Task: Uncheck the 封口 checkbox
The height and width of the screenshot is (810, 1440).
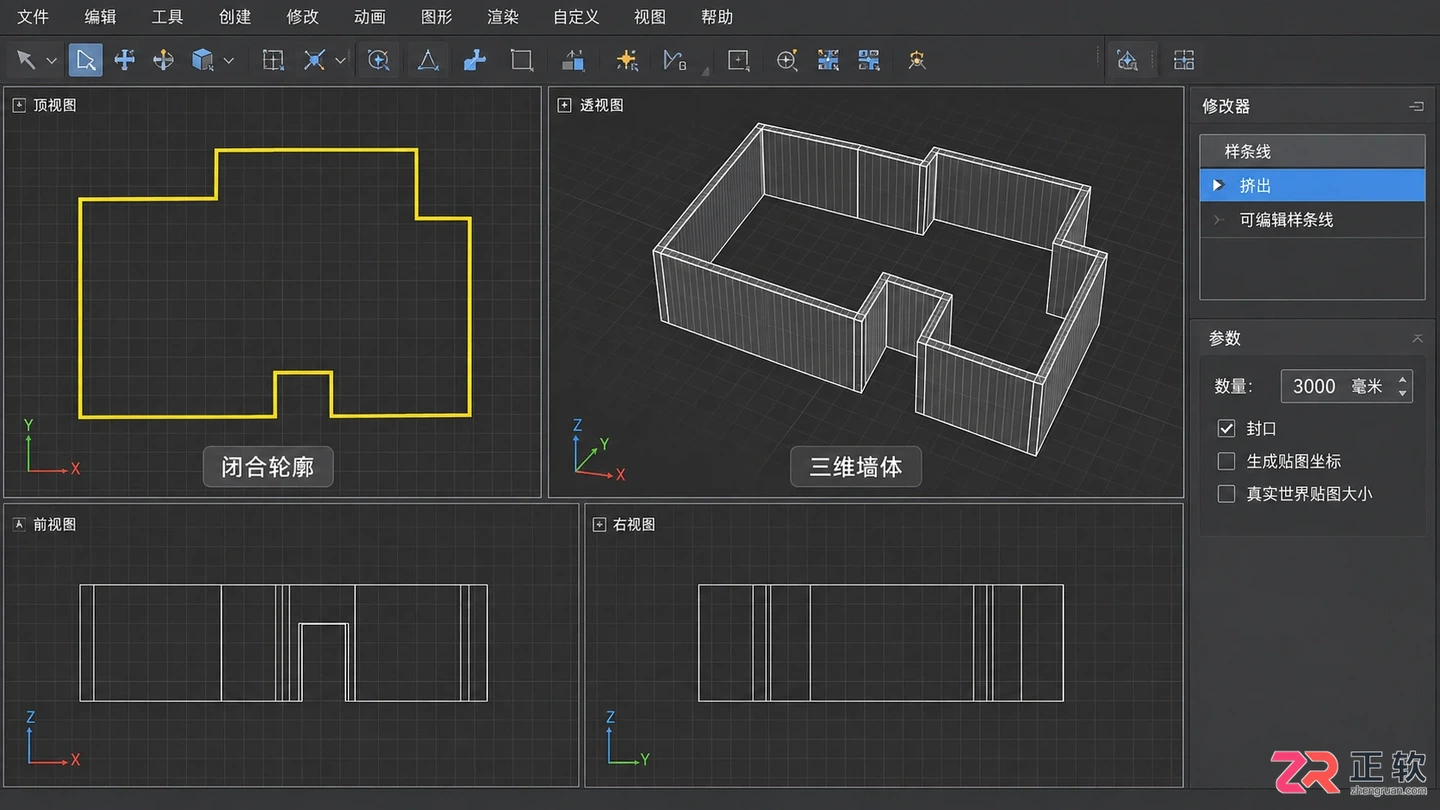Action: point(1226,428)
